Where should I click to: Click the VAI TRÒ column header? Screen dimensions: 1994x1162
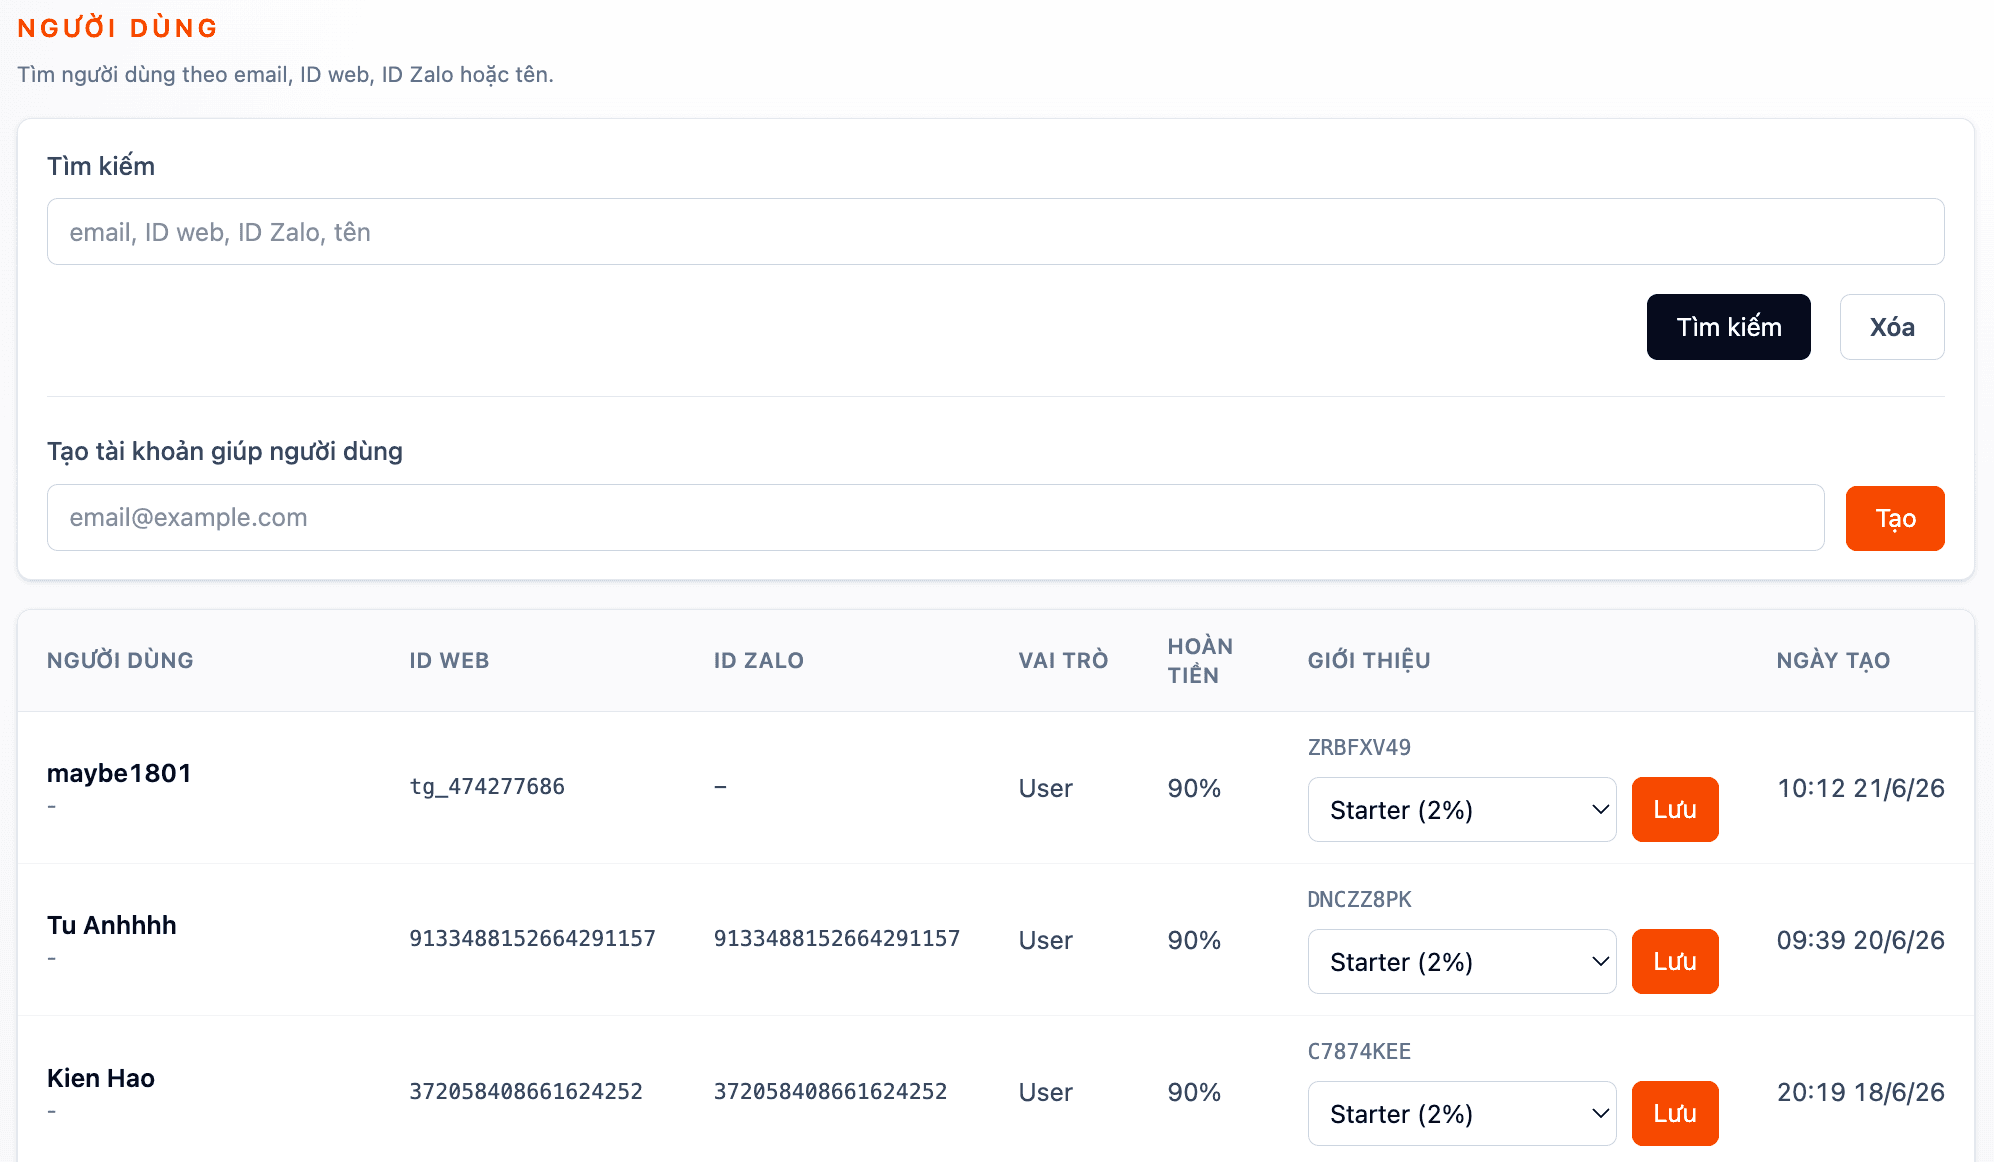(1063, 660)
